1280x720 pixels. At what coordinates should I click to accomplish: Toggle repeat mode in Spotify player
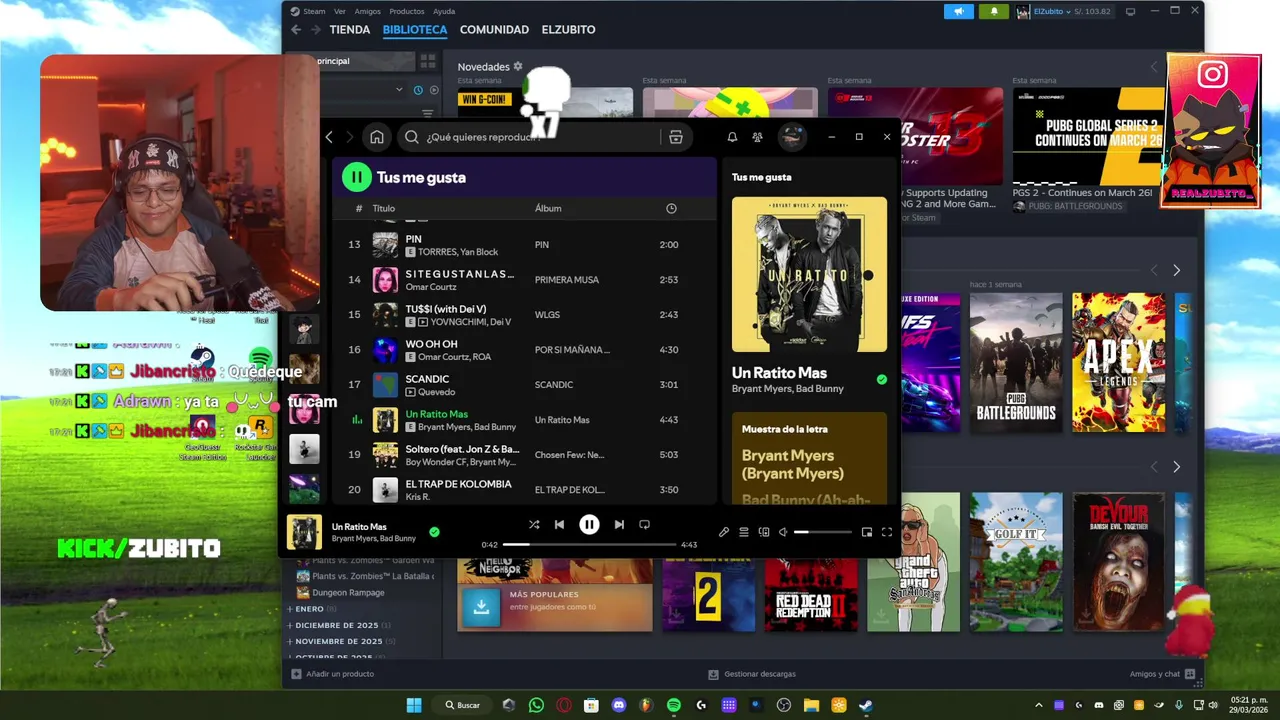click(x=645, y=525)
